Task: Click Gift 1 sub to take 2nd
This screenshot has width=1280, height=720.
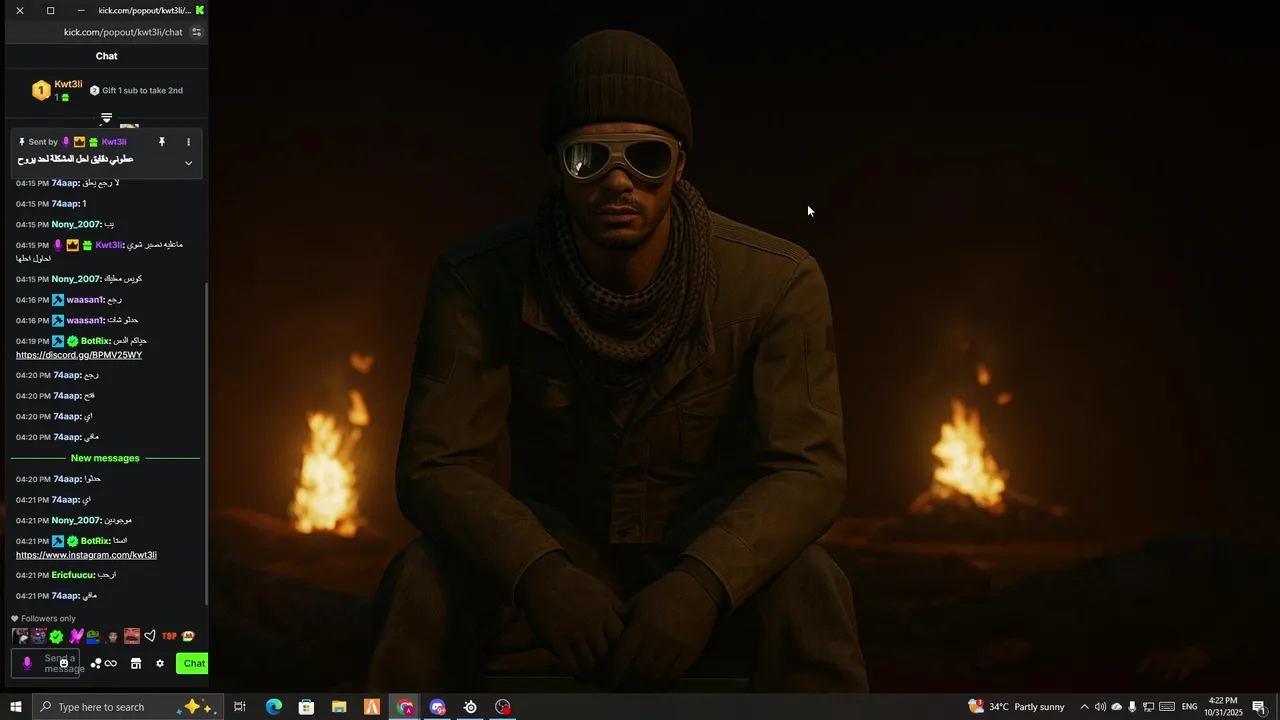Action: pos(136,90)
